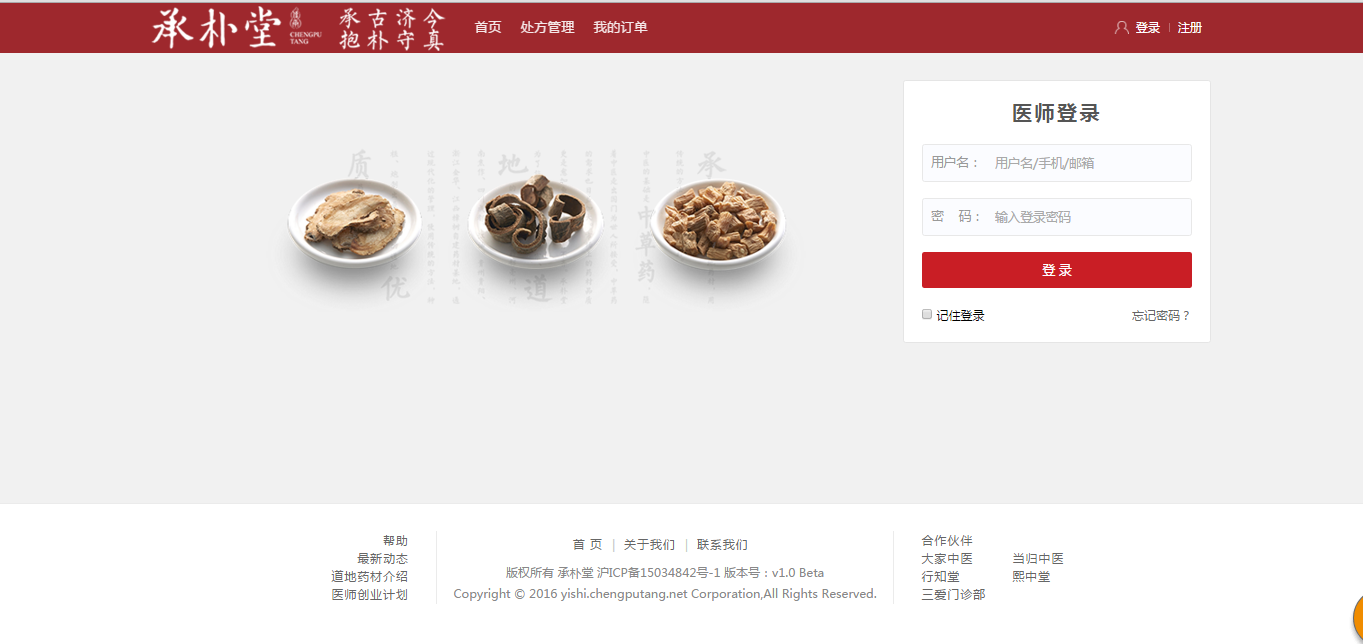The height and width of the screenshot is (644, 1363).
Task: Open the 联系我们 footer link
Action: (722, 545)
